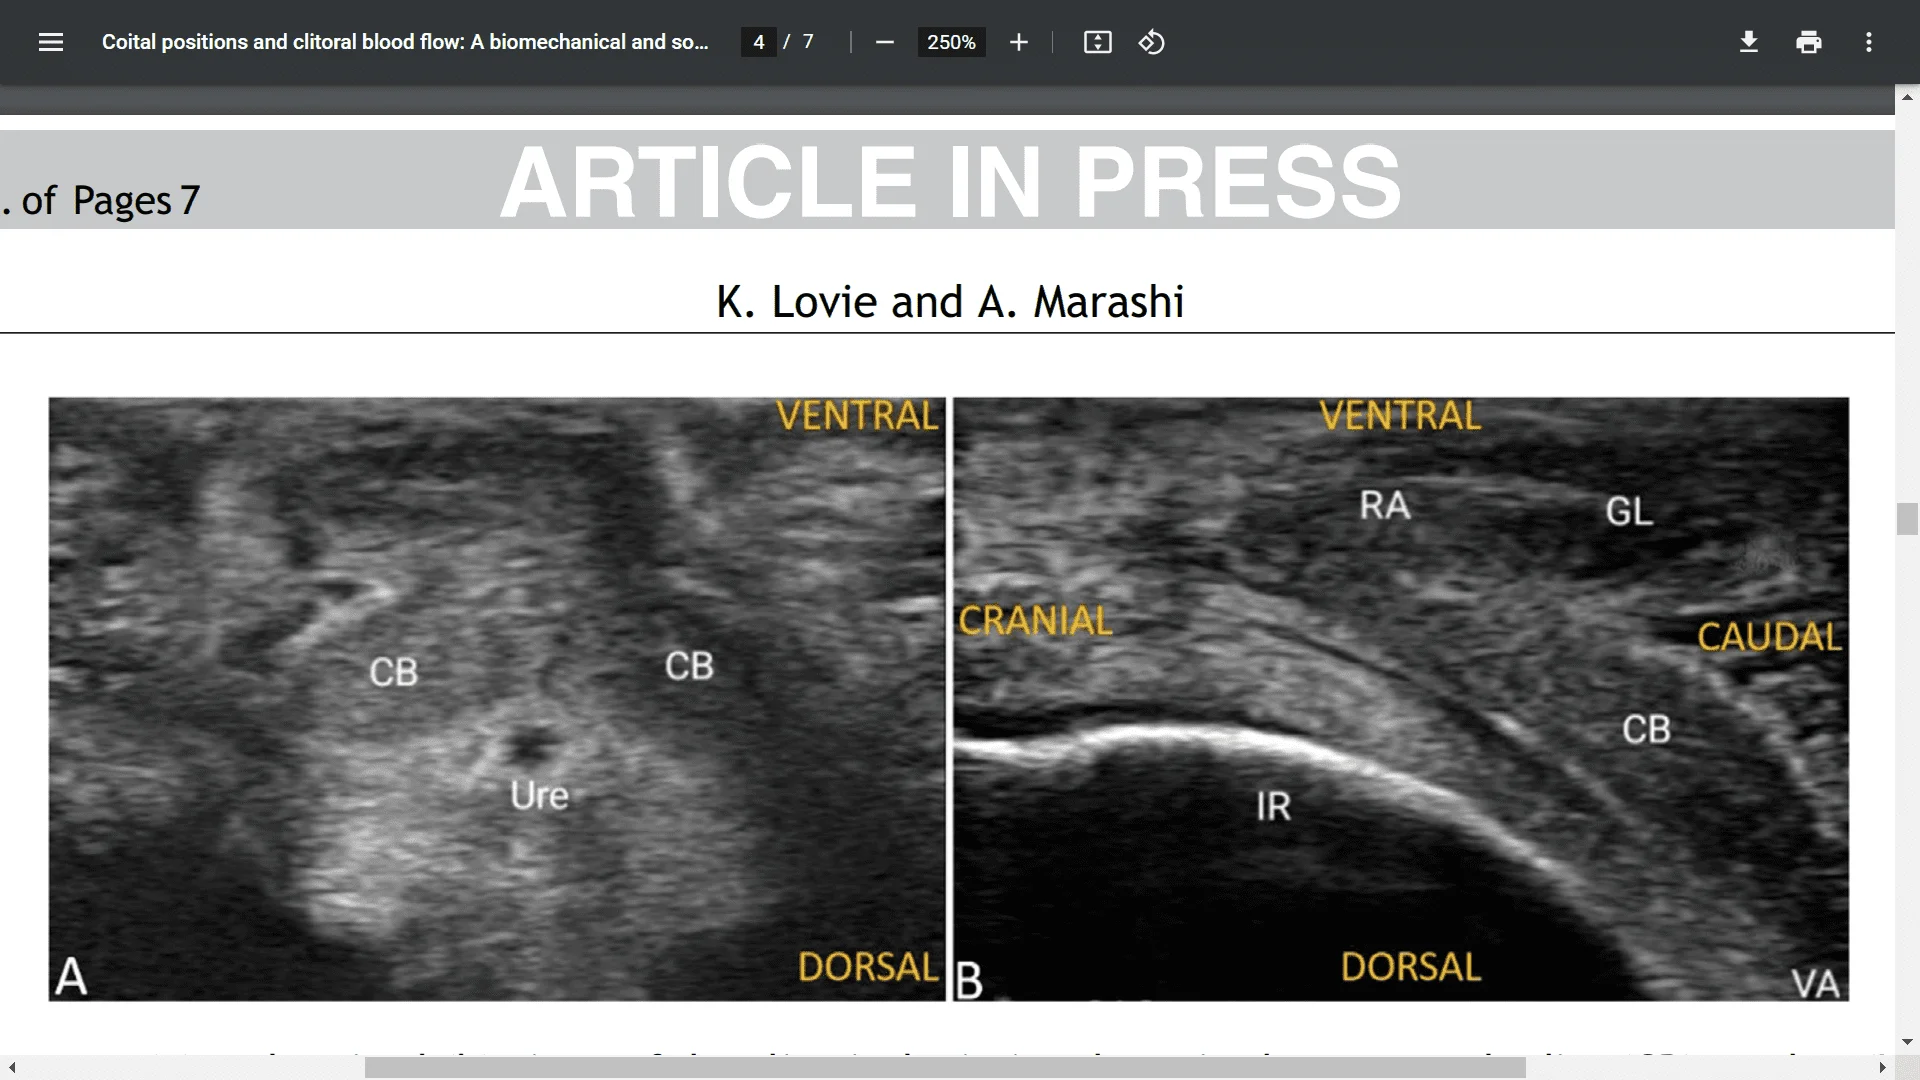Image resolution: width=1920 pixels, height=1080 pixels.
Task: Click the RA label in image B
Action: (x=1385, y=505)
